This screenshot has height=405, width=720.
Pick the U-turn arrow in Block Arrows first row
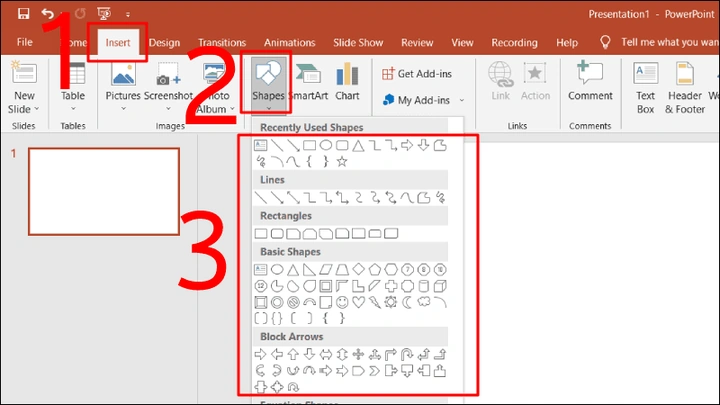click(x=407, y=354)
